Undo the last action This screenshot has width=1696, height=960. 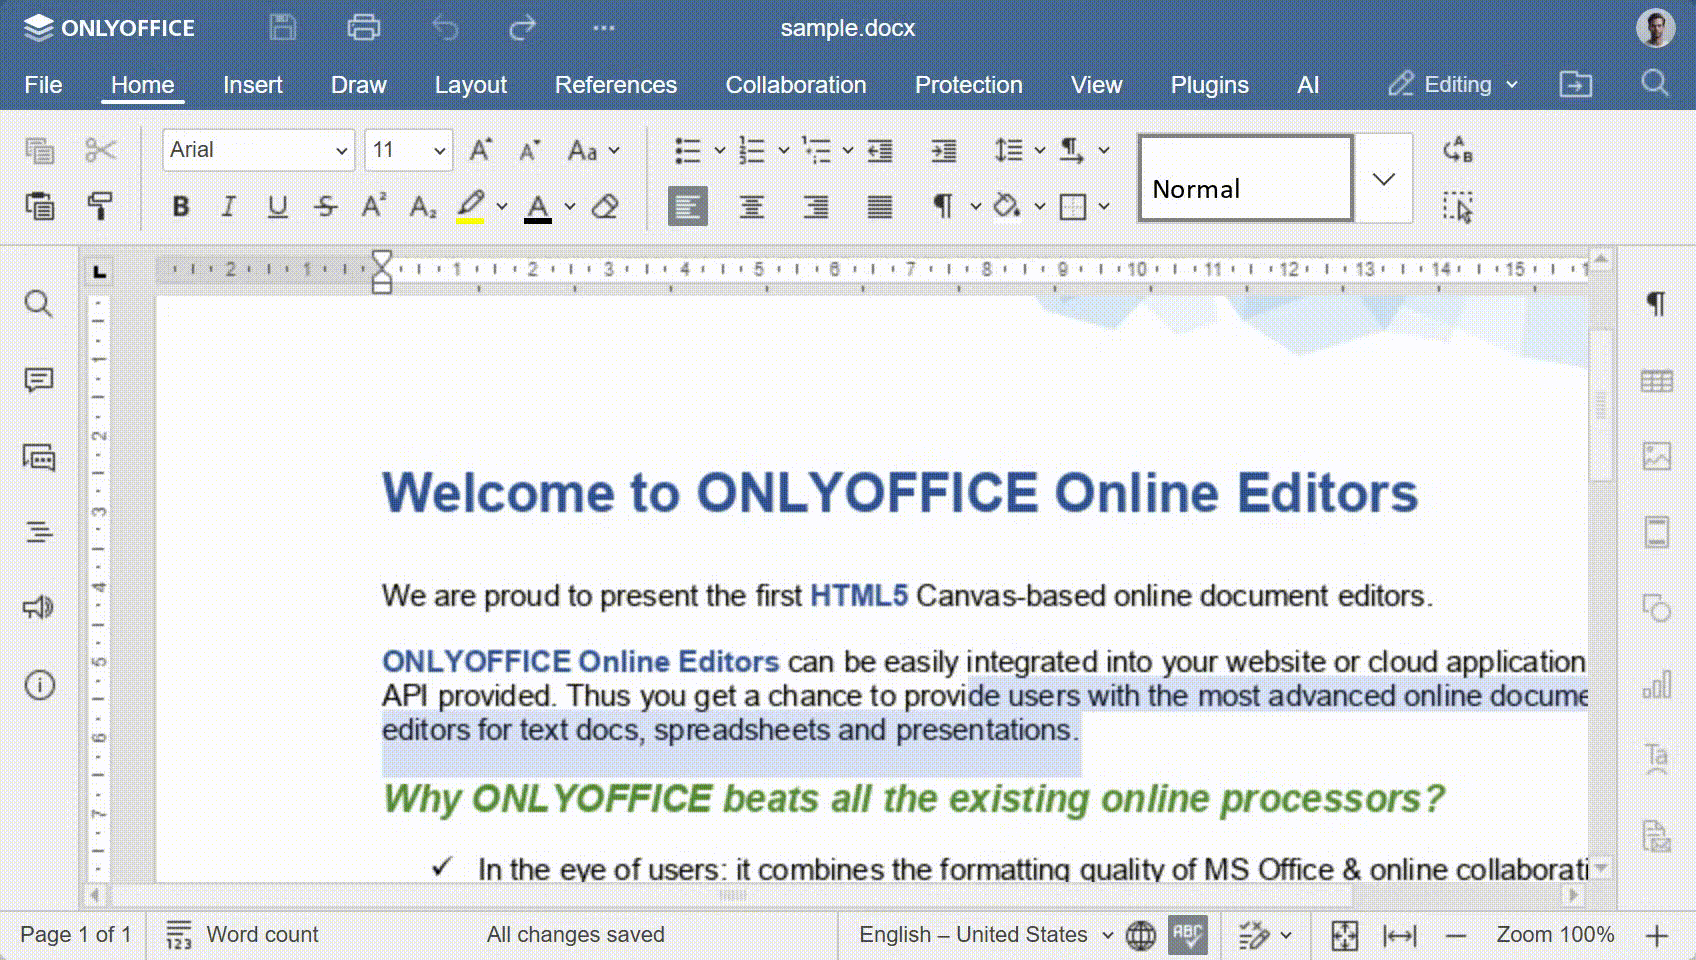coord(445,27)
